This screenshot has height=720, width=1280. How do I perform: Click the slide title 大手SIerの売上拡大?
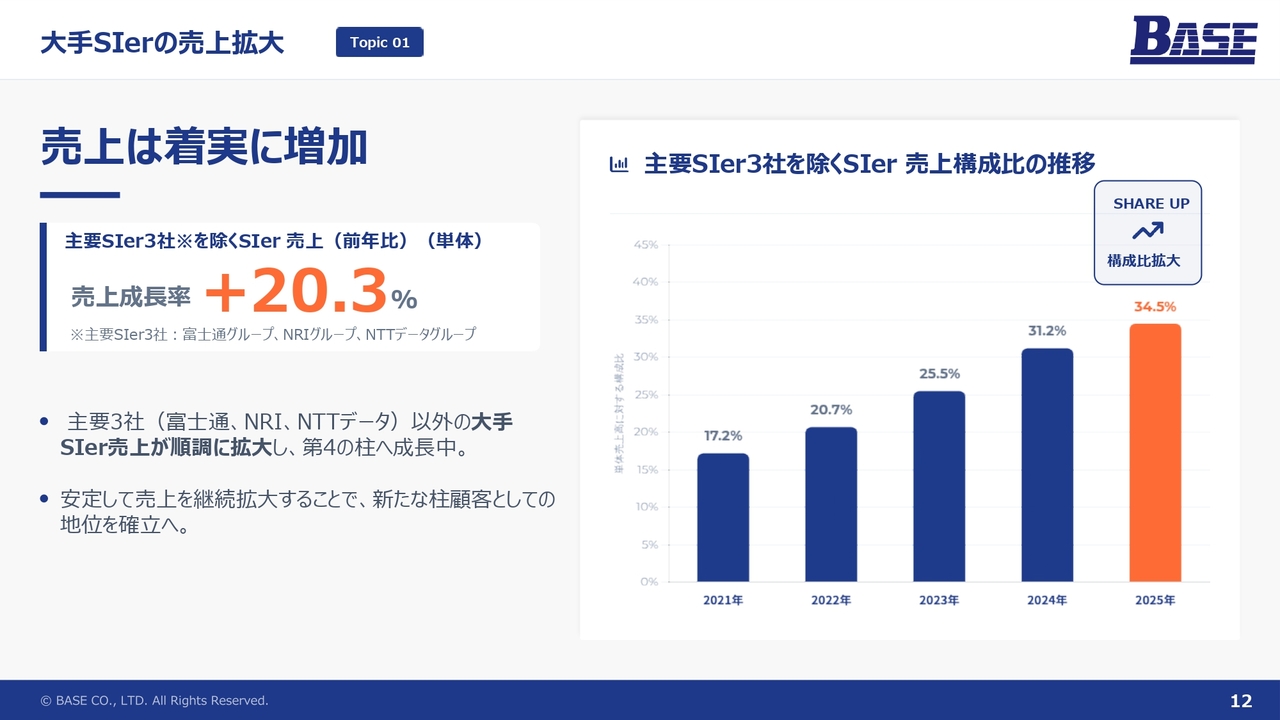pyautogui.click(x=162, y=43)
